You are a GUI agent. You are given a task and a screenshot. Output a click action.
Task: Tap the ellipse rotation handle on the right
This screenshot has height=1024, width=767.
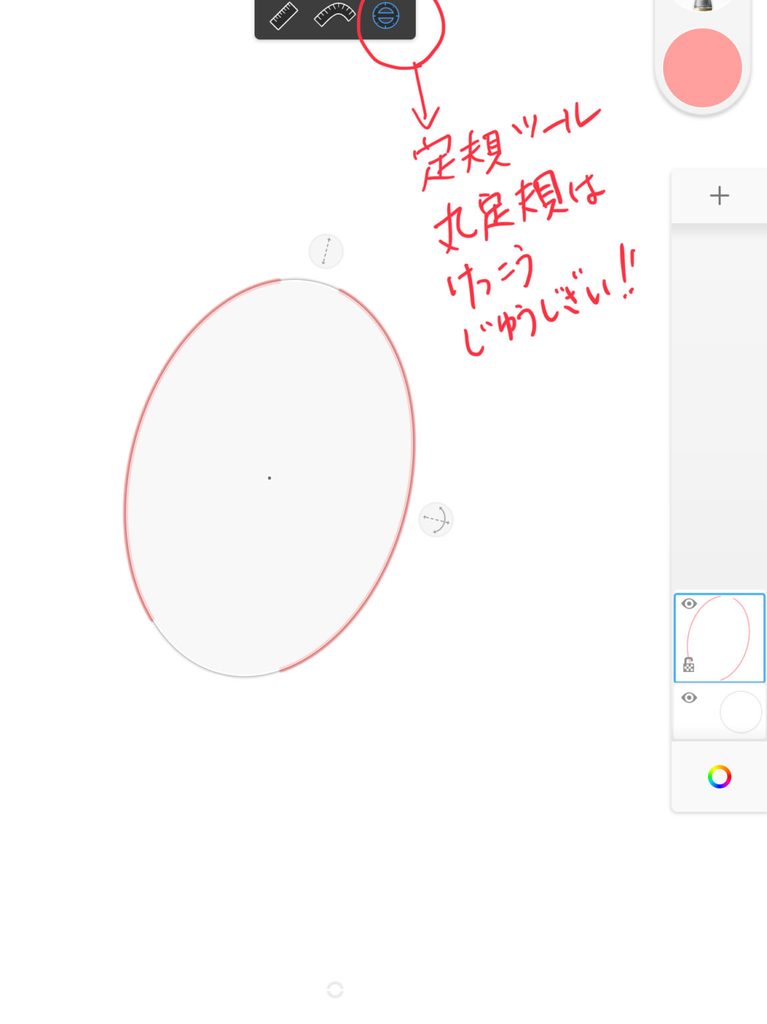(x=436, y=520)
